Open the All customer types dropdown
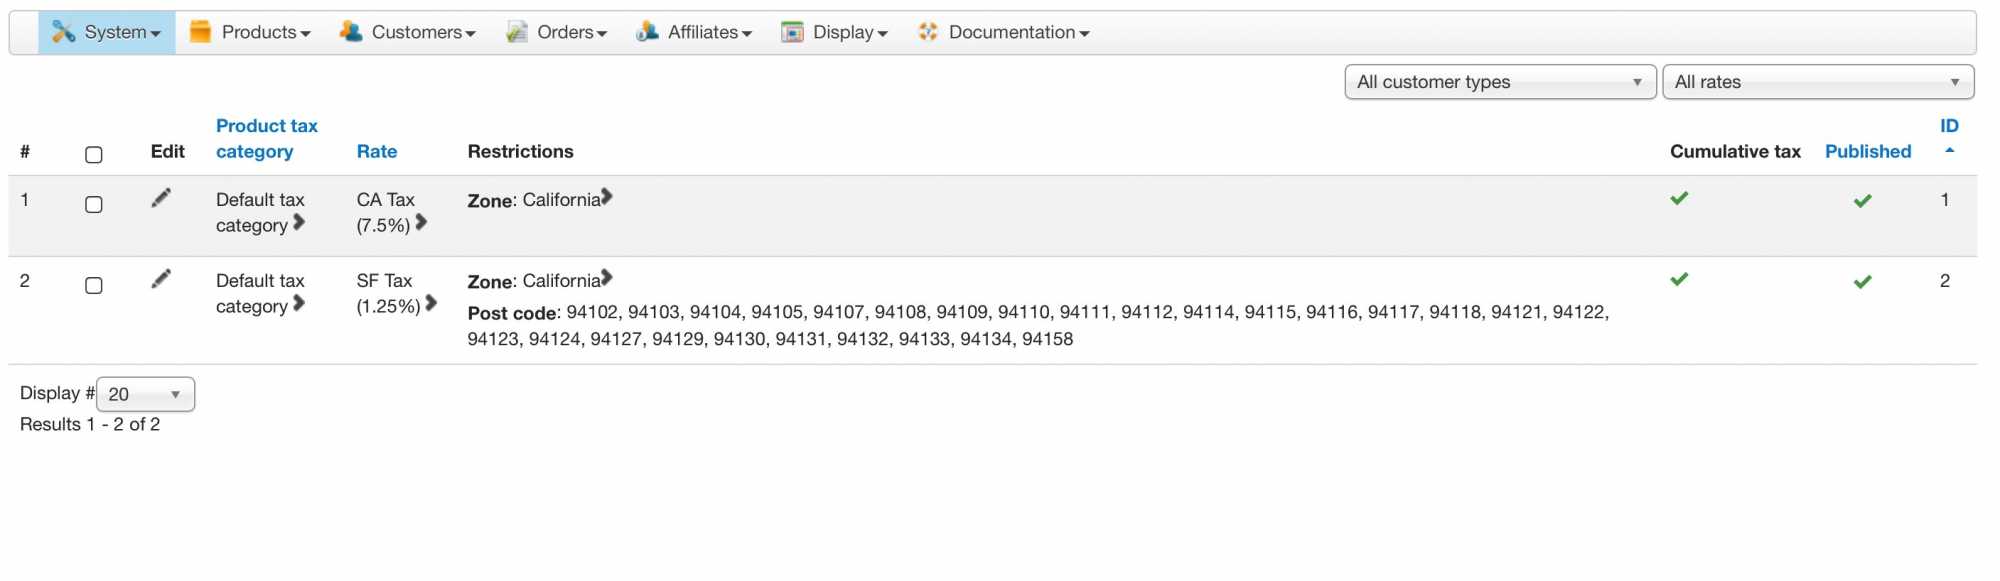This screenshot has height=581, width=2000. pyautogui.click(x=1499, y=82)
